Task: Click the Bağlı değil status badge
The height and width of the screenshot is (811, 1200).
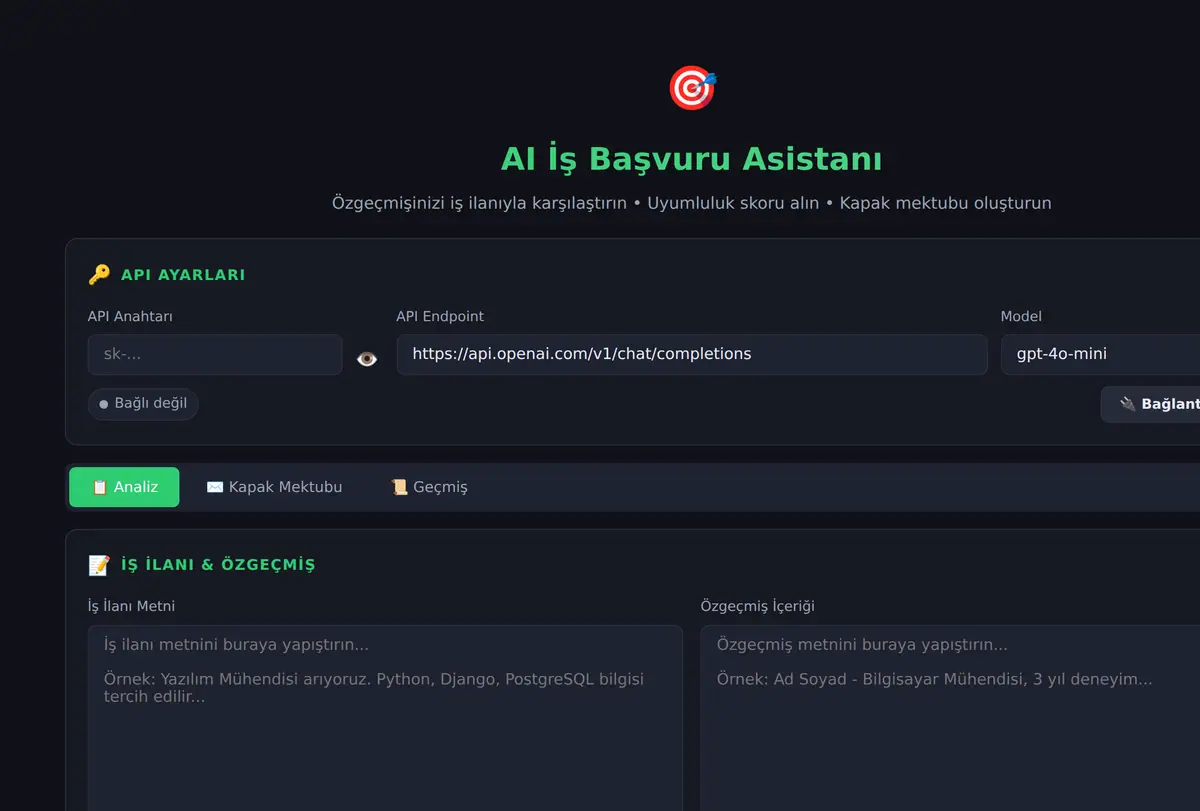Action: (x=143, y=404)
